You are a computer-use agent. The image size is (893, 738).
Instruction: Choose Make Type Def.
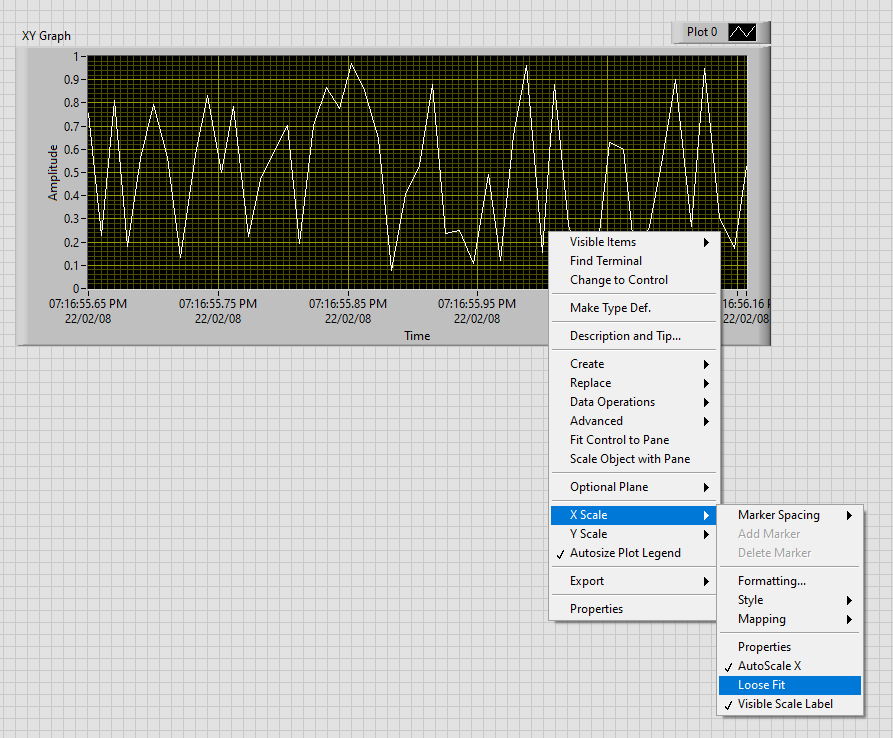[633, 308]
